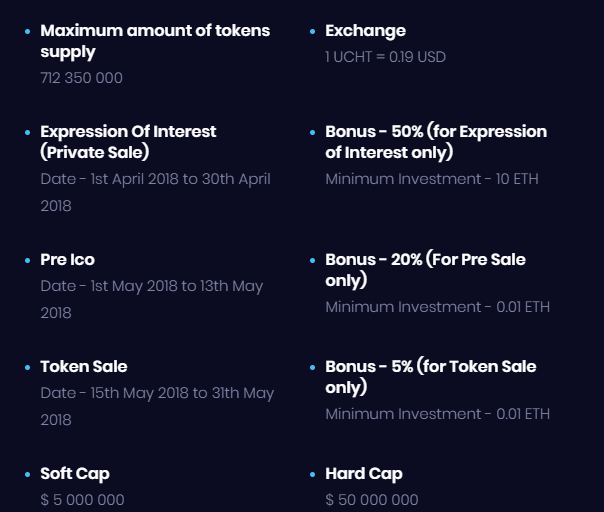Click the 'Token Sale' heading
The height and width of the screenshot is (512, 604).
pyautogui.click(x=84, y=366)
